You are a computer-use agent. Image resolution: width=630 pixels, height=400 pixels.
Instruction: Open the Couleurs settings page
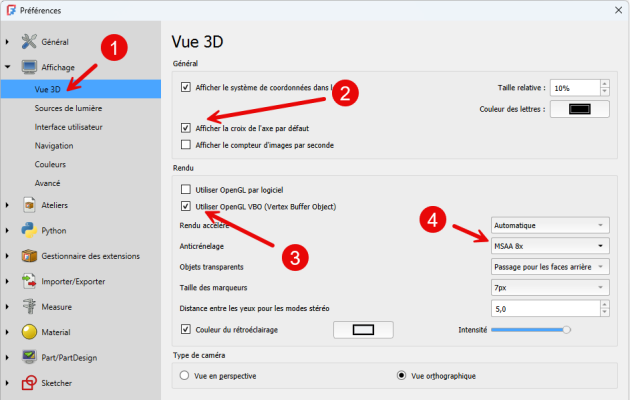click(x=51, y=164)
